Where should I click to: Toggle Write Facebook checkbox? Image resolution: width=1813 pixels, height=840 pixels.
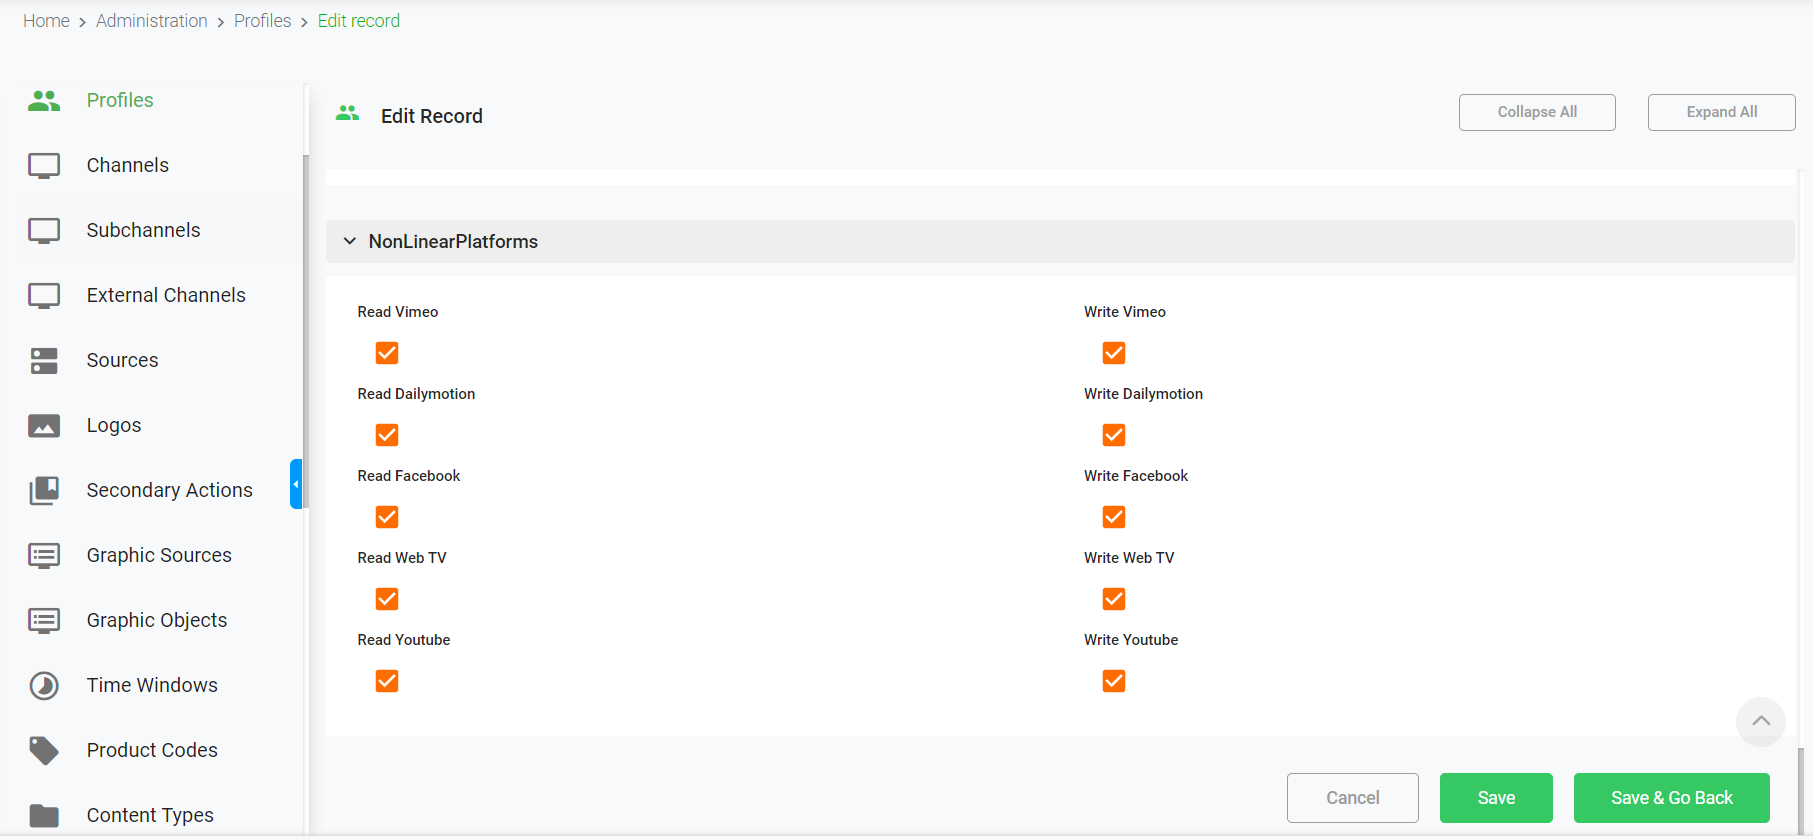click(x=1114, y=517)
